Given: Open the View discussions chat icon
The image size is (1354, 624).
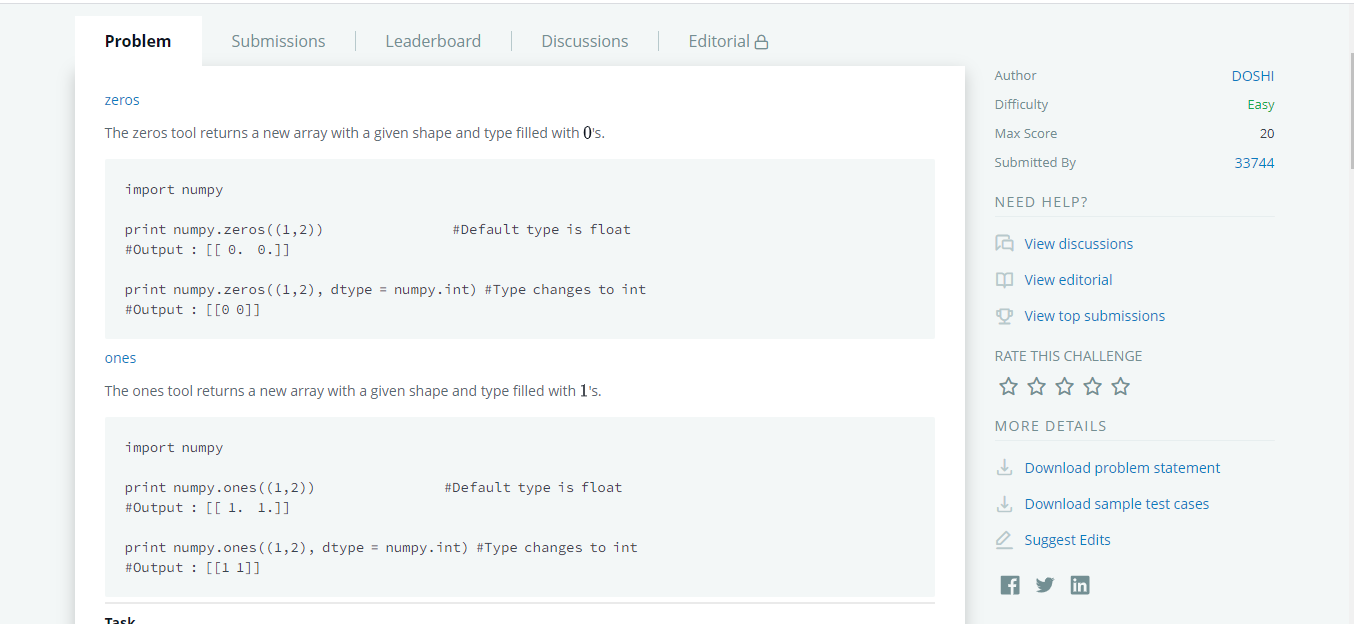Looking at the screenshot, I should [1004, 243].
